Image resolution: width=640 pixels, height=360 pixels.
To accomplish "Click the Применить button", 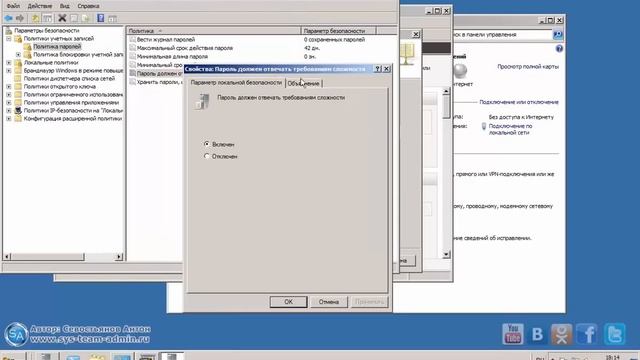I will coord(369,302).
